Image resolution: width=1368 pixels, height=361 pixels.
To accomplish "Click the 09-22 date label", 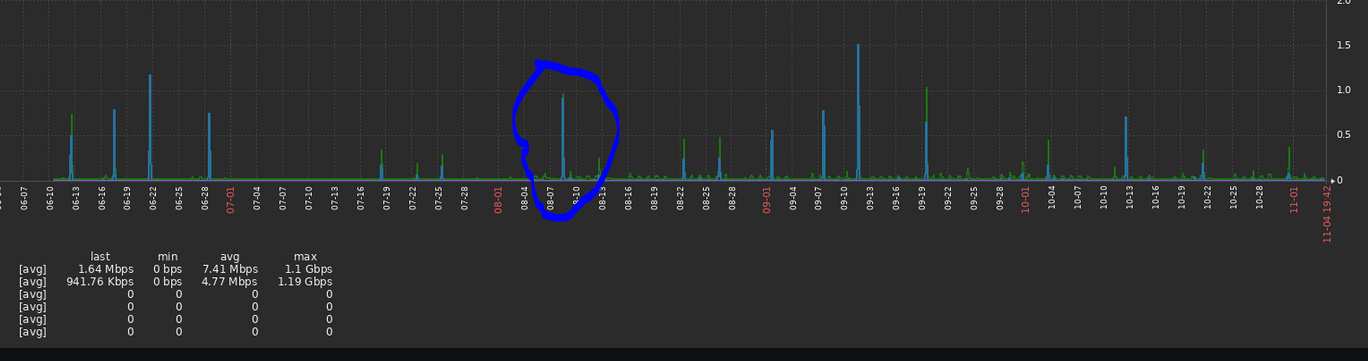I will (x=948, y=197).
